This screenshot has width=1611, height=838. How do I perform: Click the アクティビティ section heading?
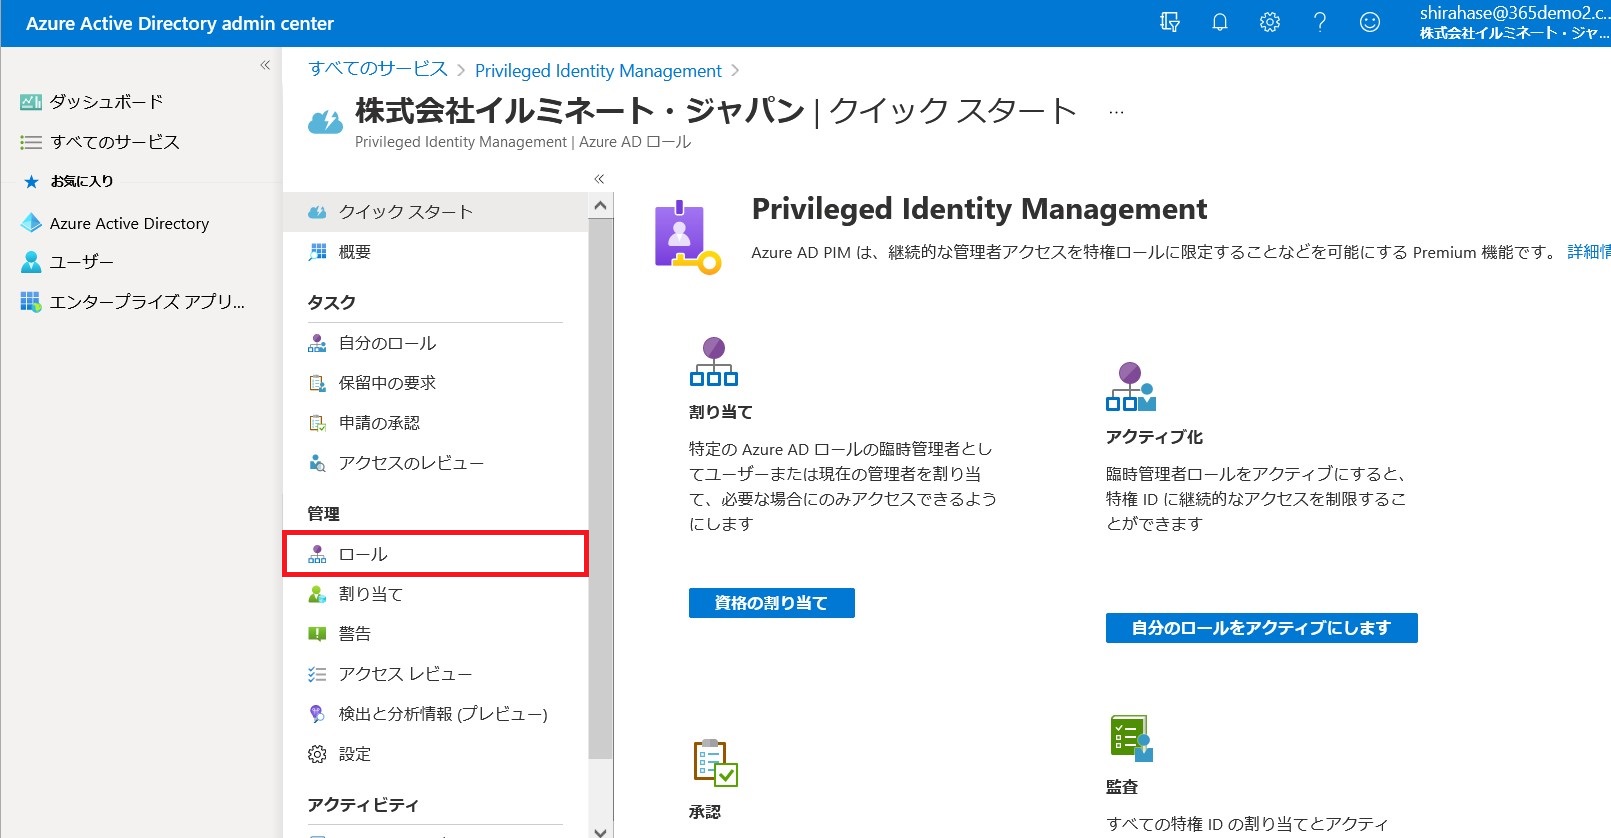pyautogui.click(x=363, y=805)
